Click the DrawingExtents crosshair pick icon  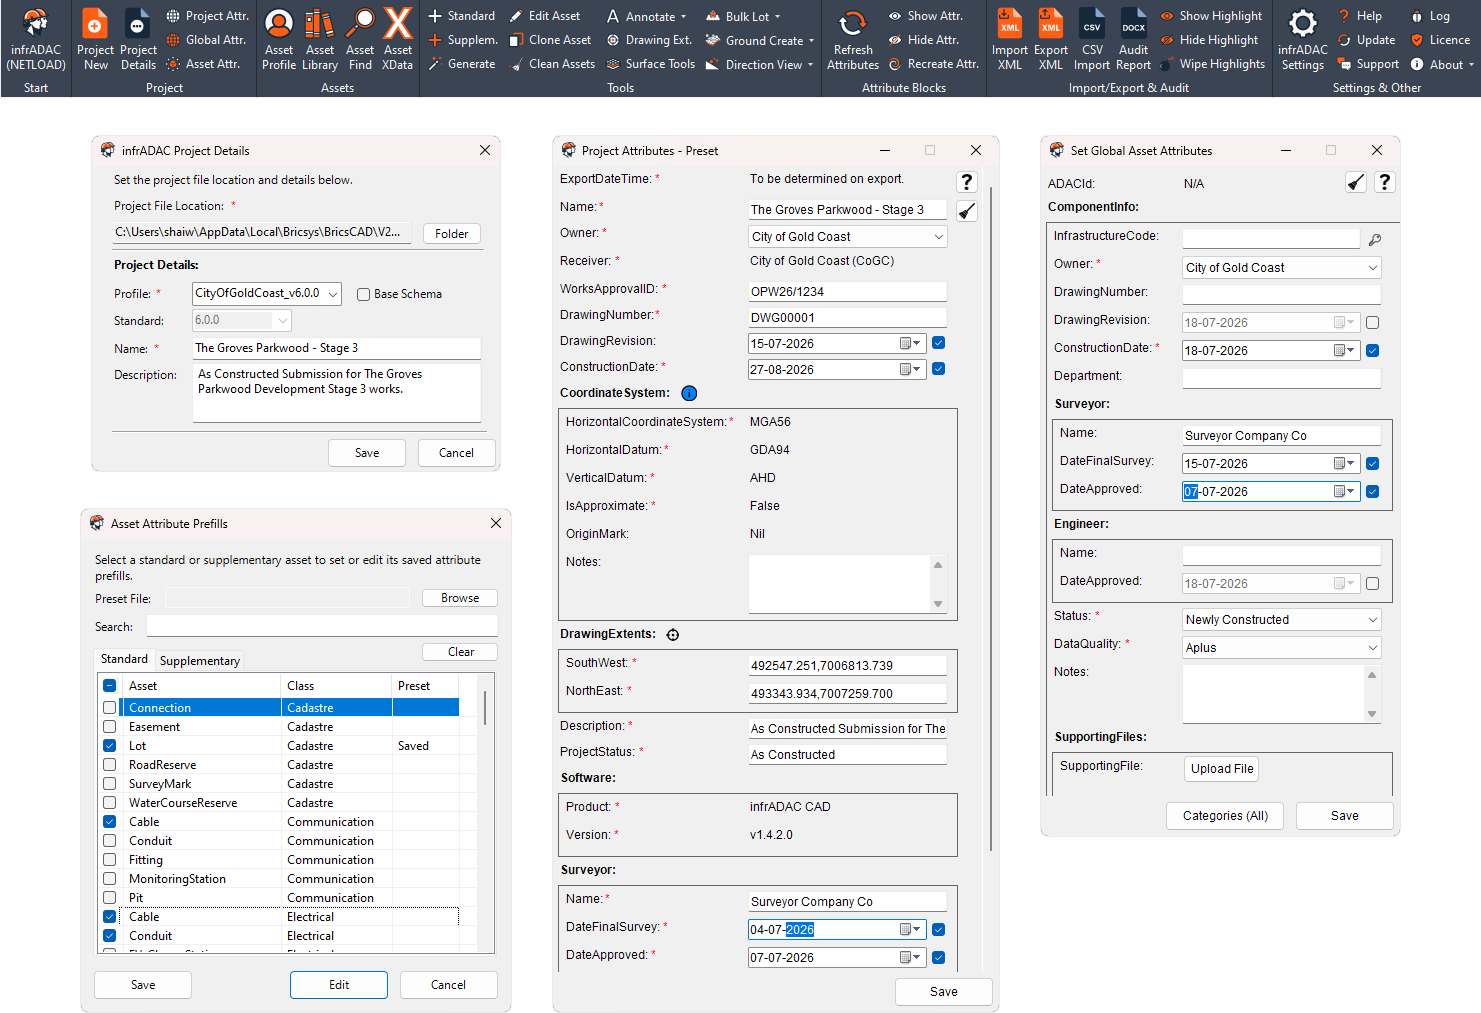(x=673, y=634)
